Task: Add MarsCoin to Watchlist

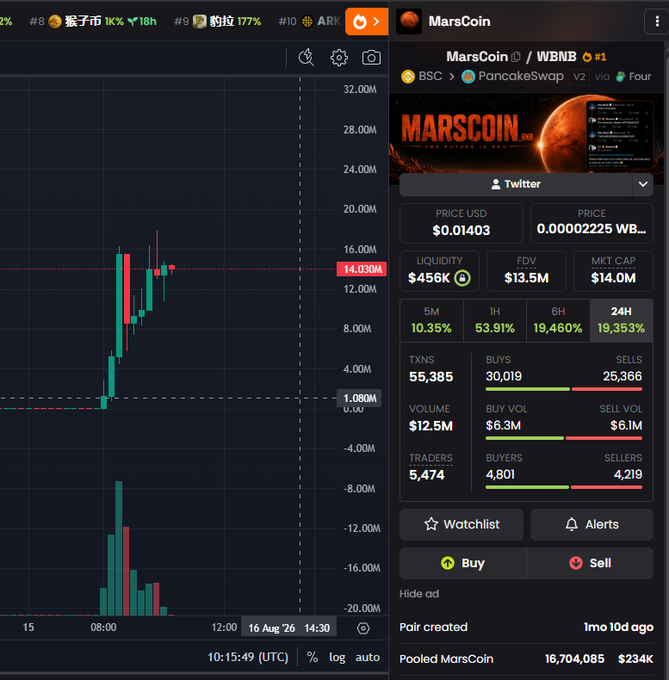Action: pyautogui.click(x=461, y=524)
